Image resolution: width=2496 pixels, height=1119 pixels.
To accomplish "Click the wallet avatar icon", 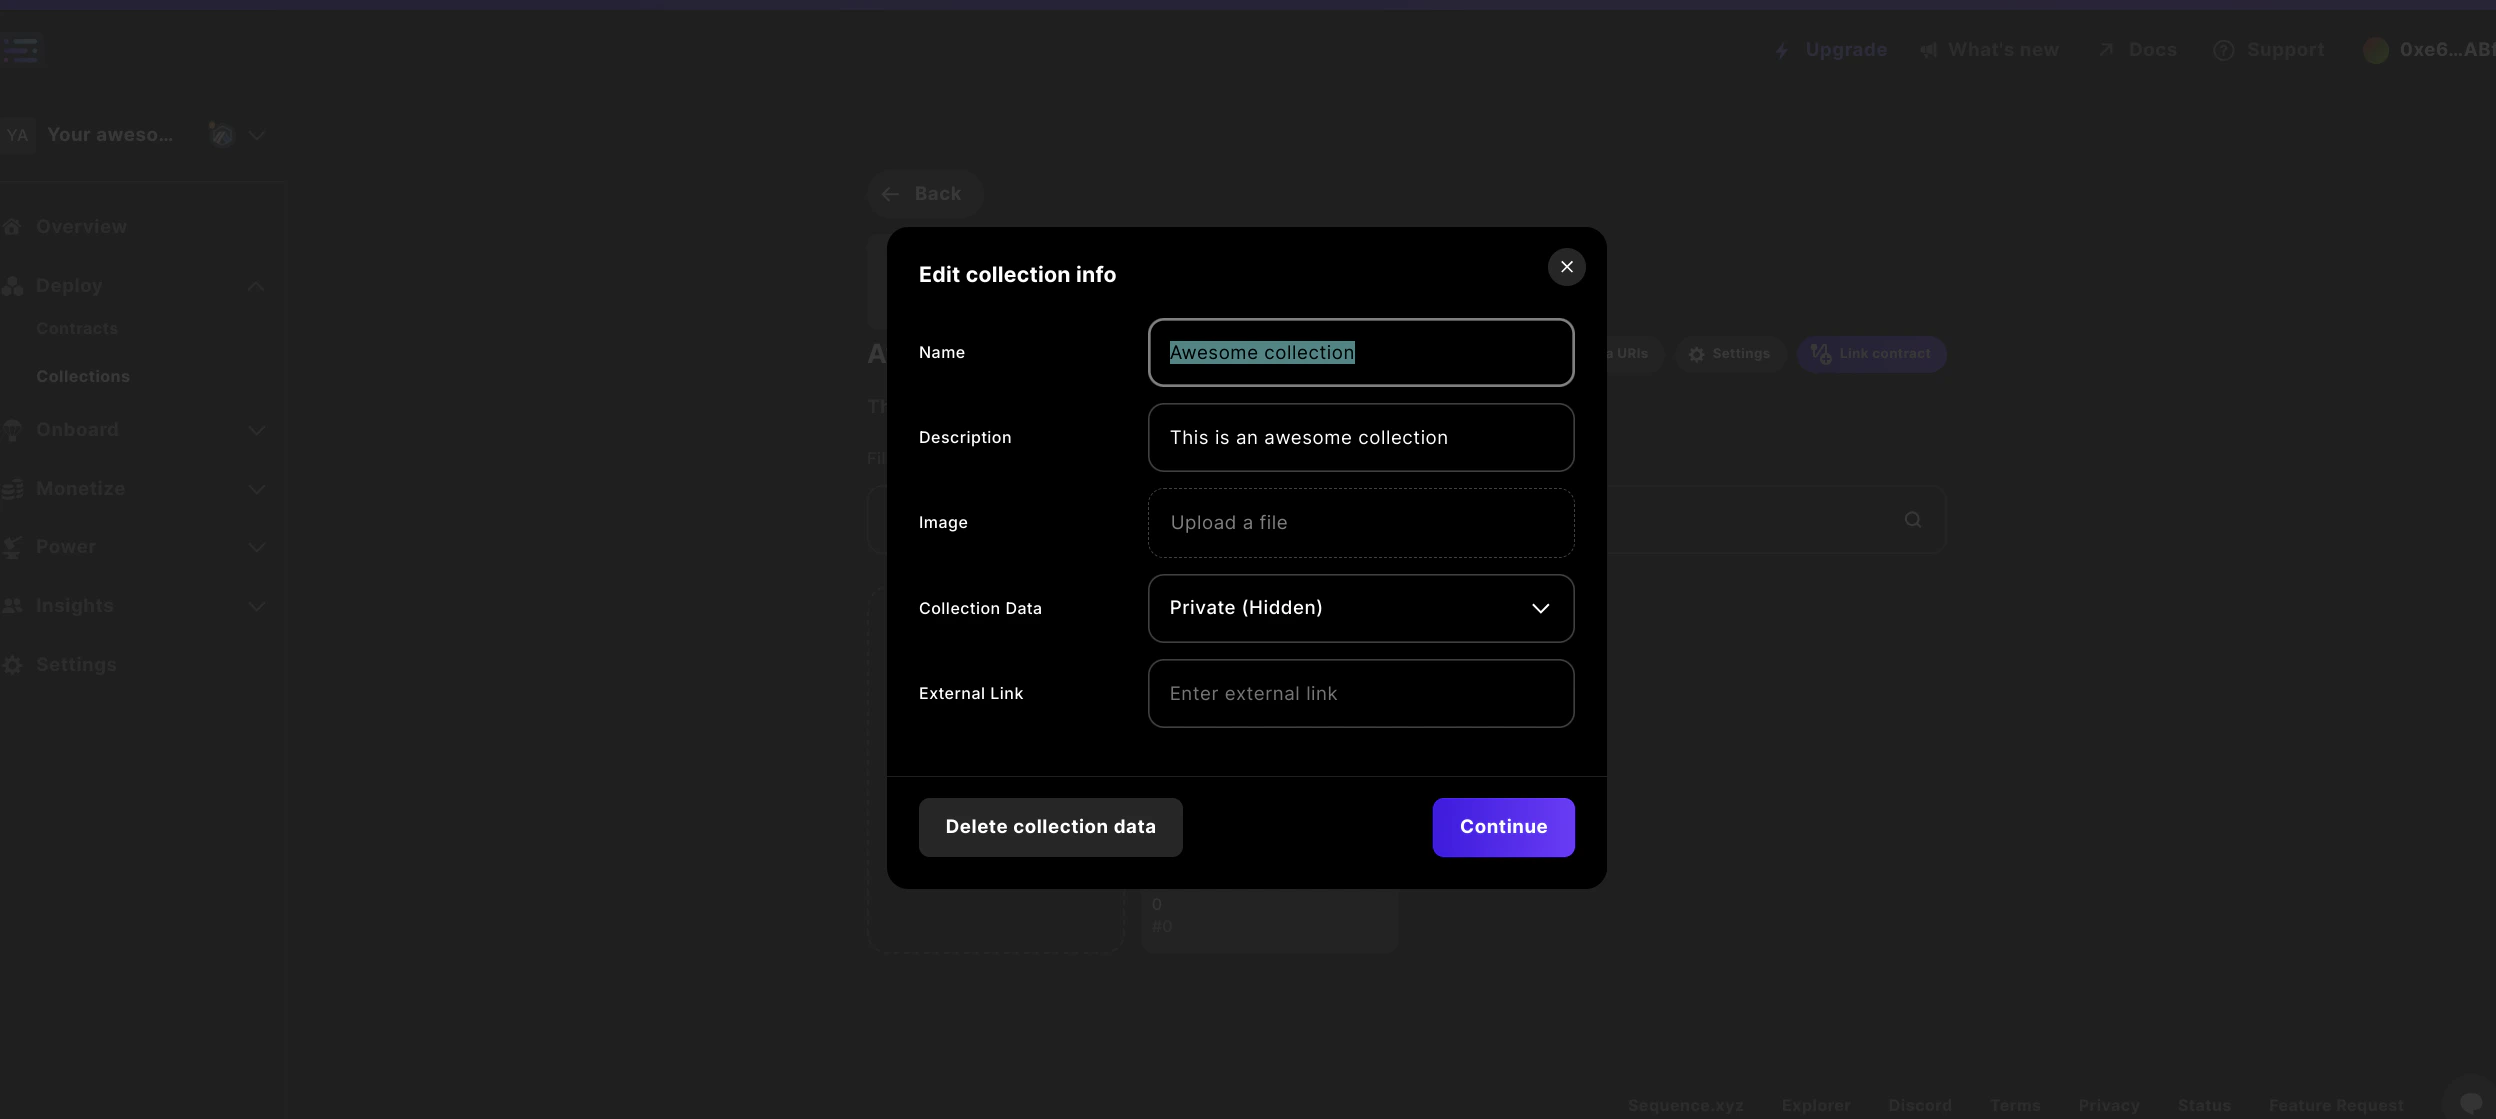I will pyautogui.click(x=2376, y=50).
